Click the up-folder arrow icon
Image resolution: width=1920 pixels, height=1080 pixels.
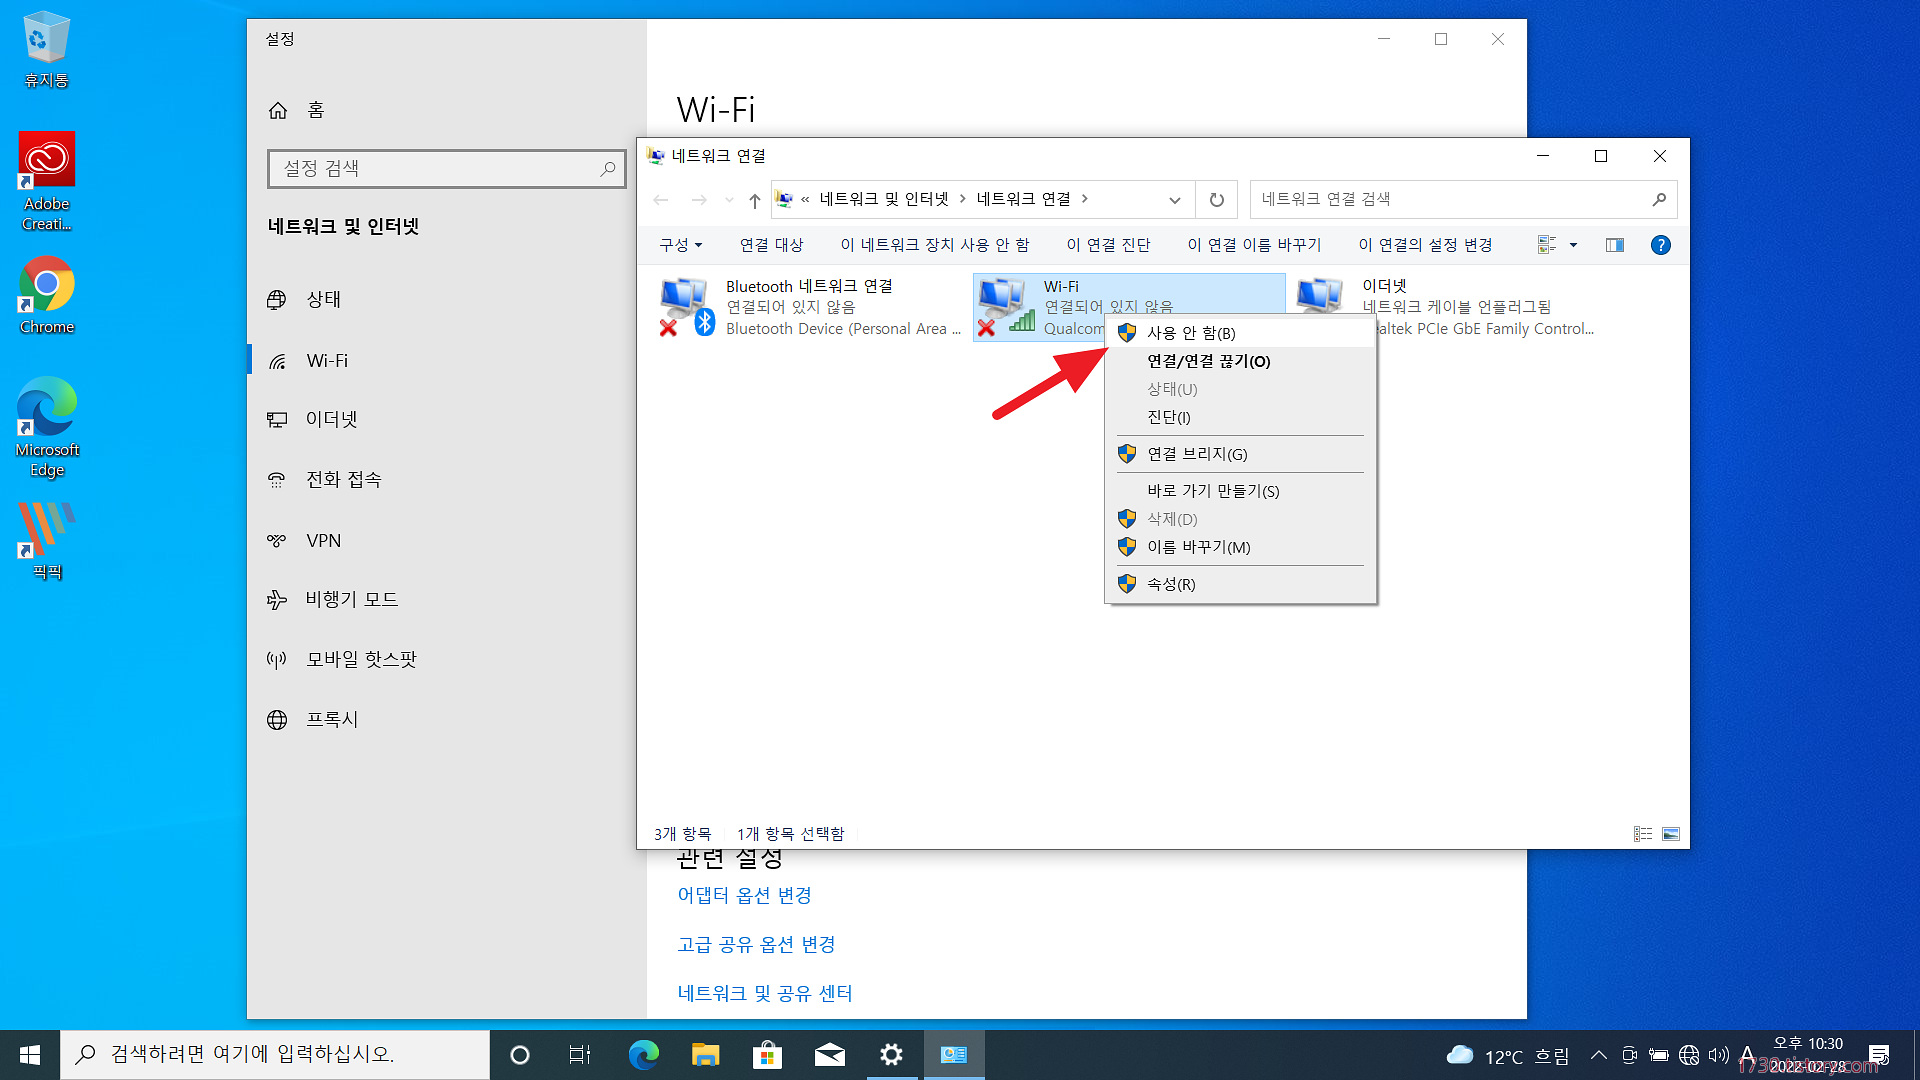755,200
